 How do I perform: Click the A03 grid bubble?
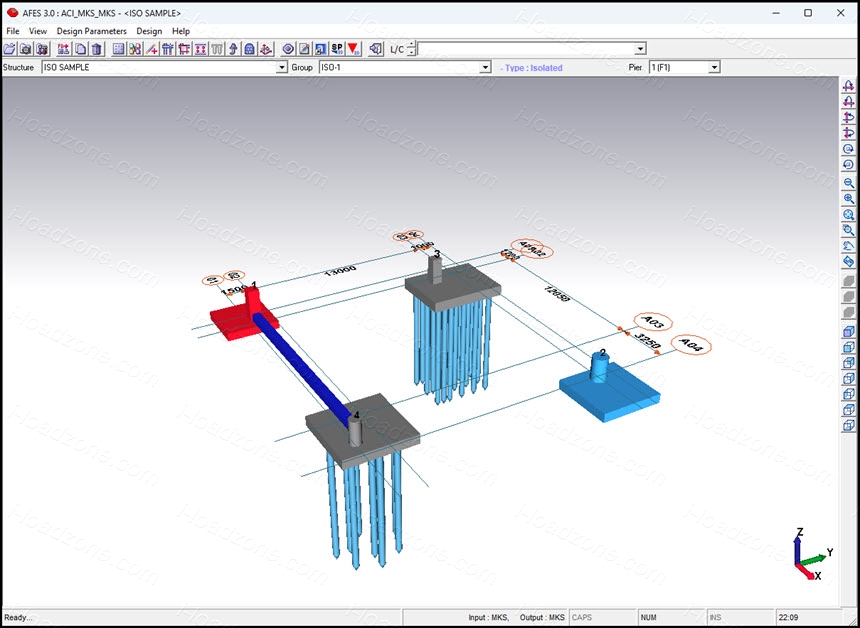653,322
